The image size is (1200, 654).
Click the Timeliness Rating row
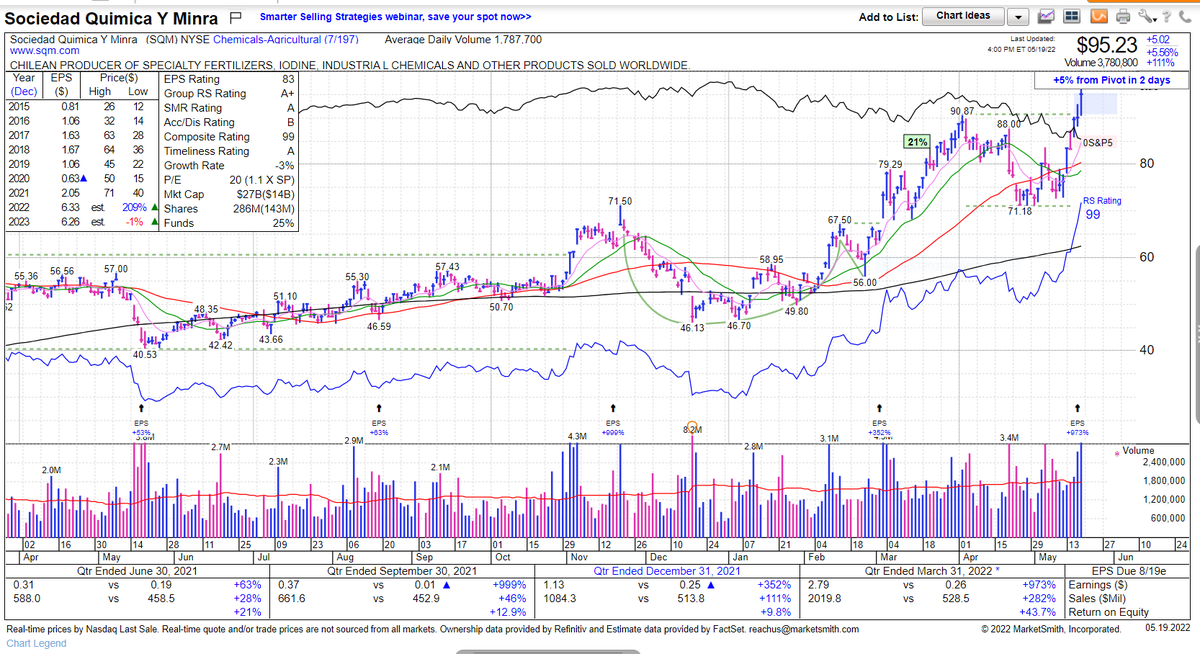[x=229, y=152]
